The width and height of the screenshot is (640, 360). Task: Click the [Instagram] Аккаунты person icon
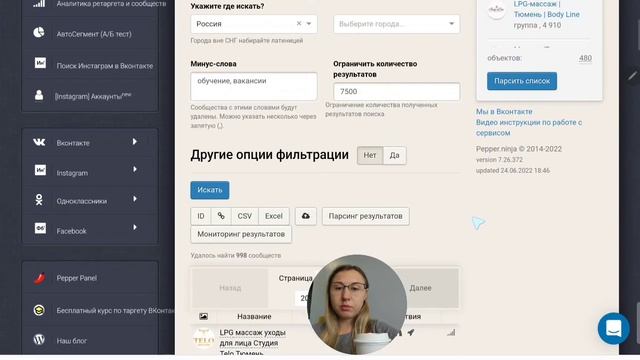click(39, 95)
